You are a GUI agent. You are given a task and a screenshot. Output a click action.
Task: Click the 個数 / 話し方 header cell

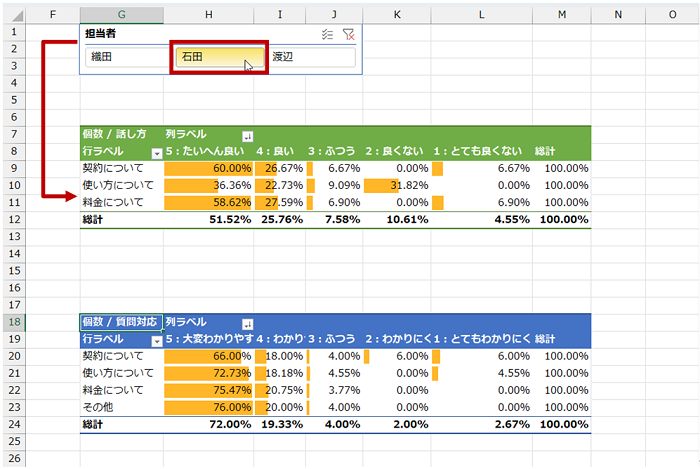(x=121, y=135)
